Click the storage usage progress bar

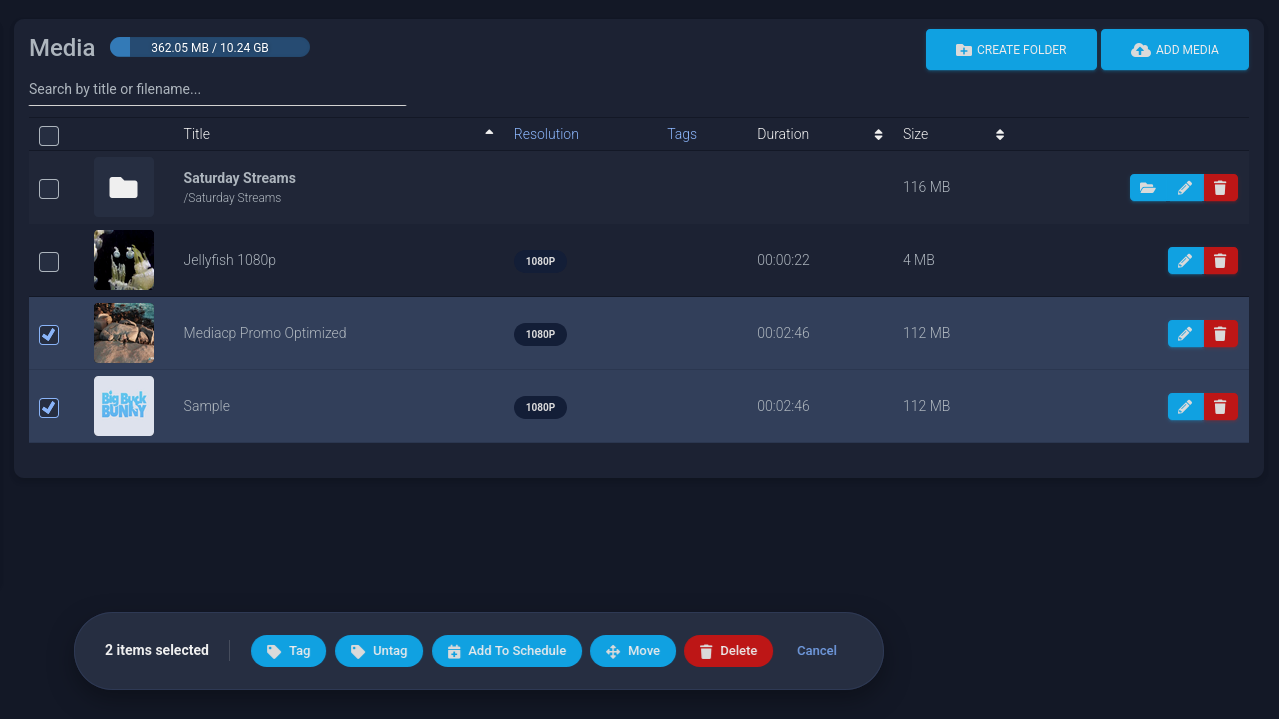point(210,47)
